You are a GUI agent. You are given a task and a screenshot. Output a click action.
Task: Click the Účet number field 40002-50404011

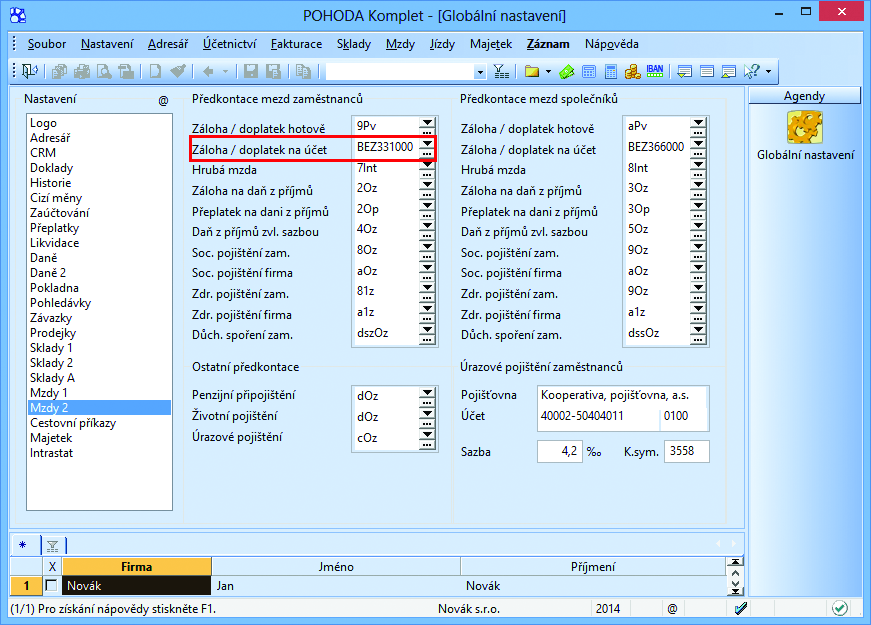click(598, 416)
